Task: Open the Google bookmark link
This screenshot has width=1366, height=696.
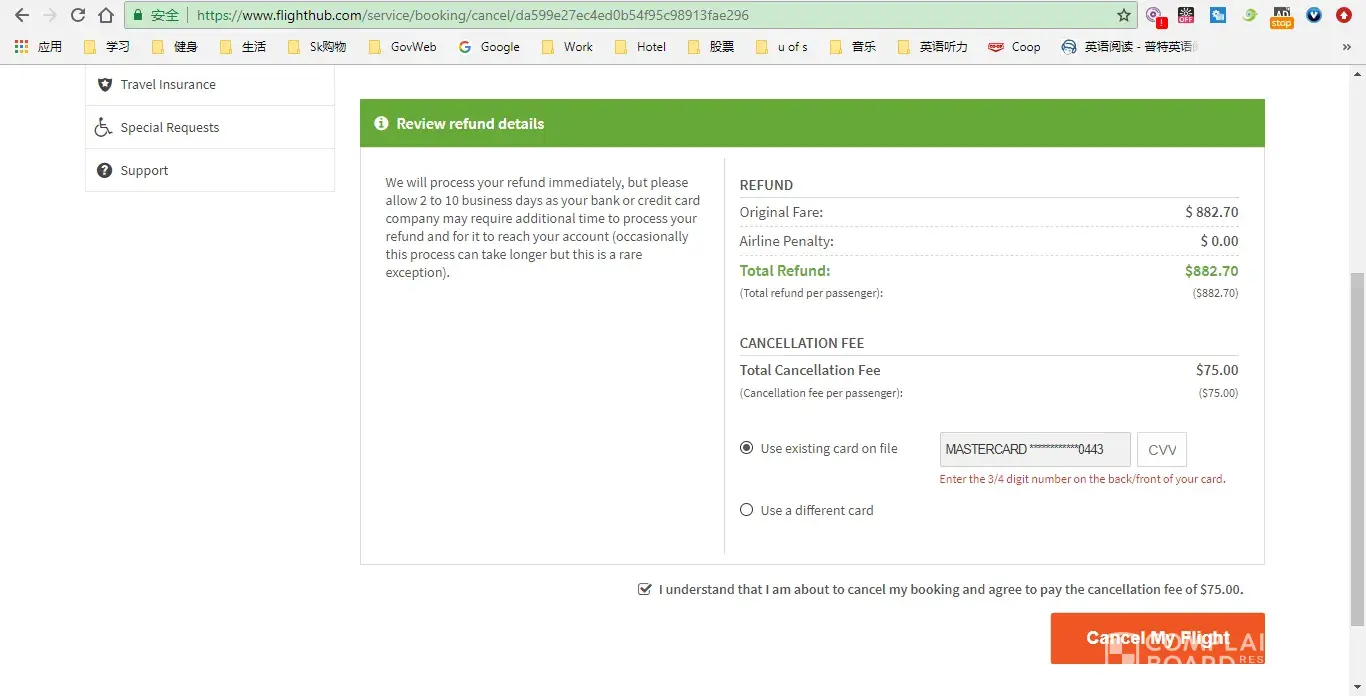Action: coord(489,46)
